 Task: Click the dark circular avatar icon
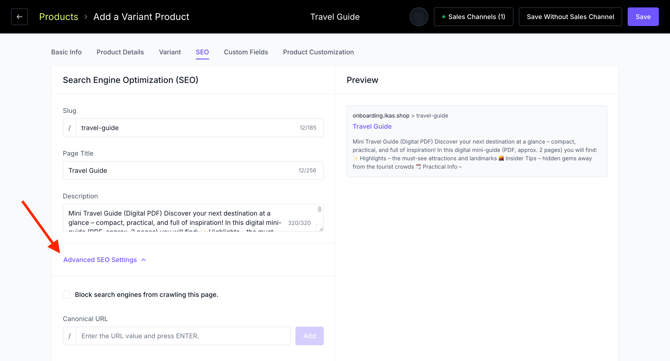pos(419,17)
